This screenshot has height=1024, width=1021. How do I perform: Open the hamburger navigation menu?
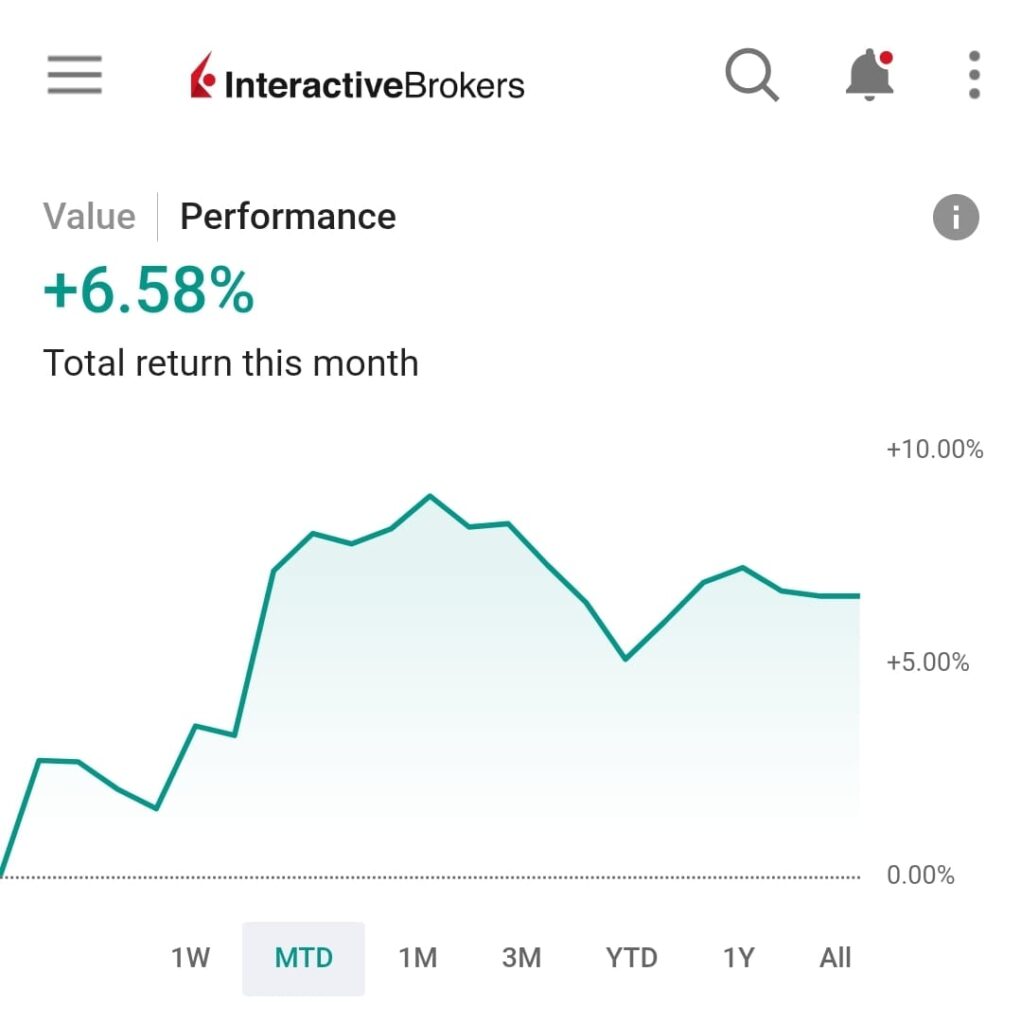tap(74, 75)
